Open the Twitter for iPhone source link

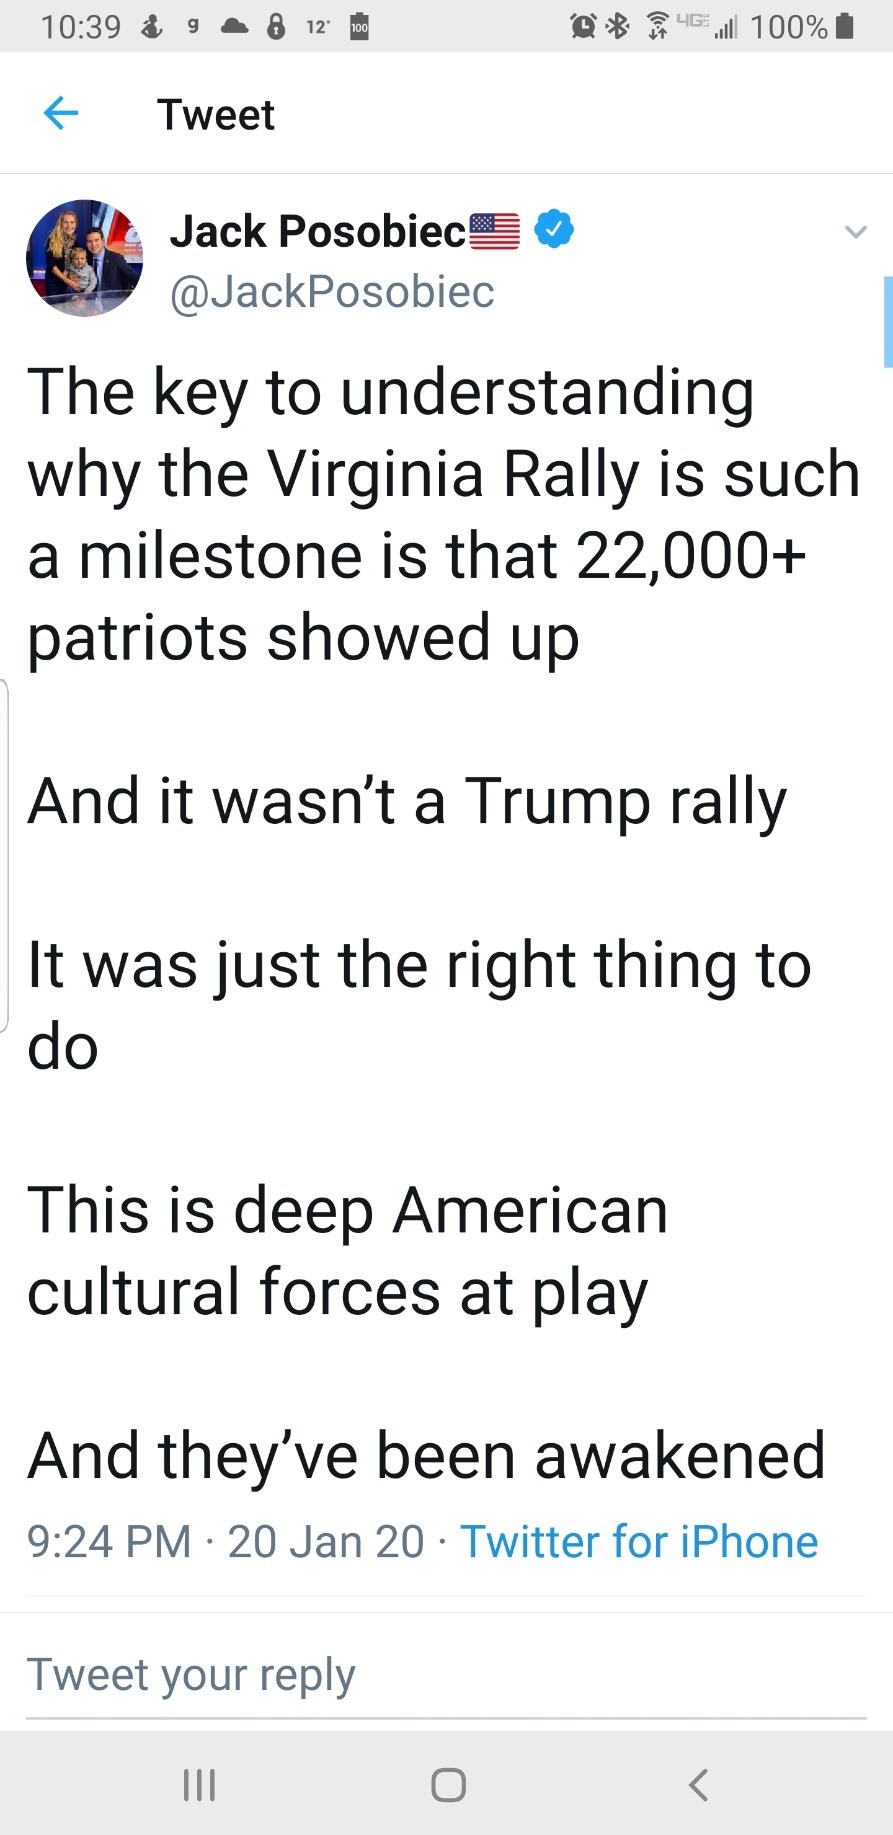[x=639, y=1541]
